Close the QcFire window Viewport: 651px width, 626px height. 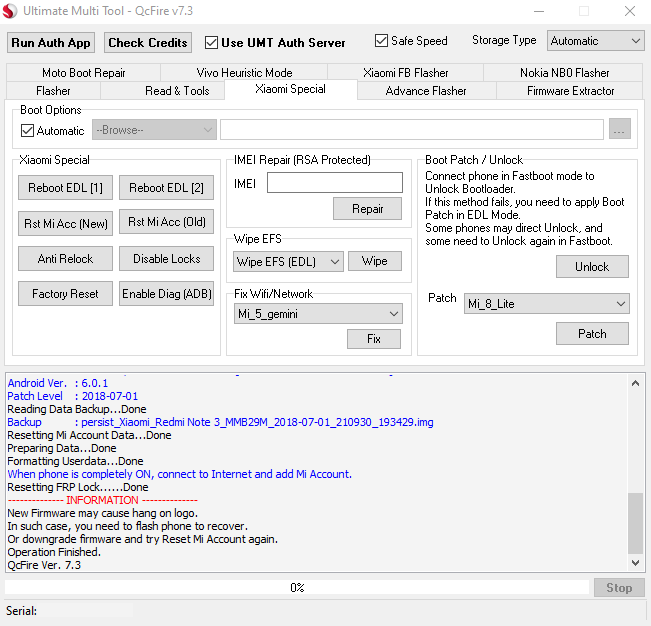coord(629,11)
